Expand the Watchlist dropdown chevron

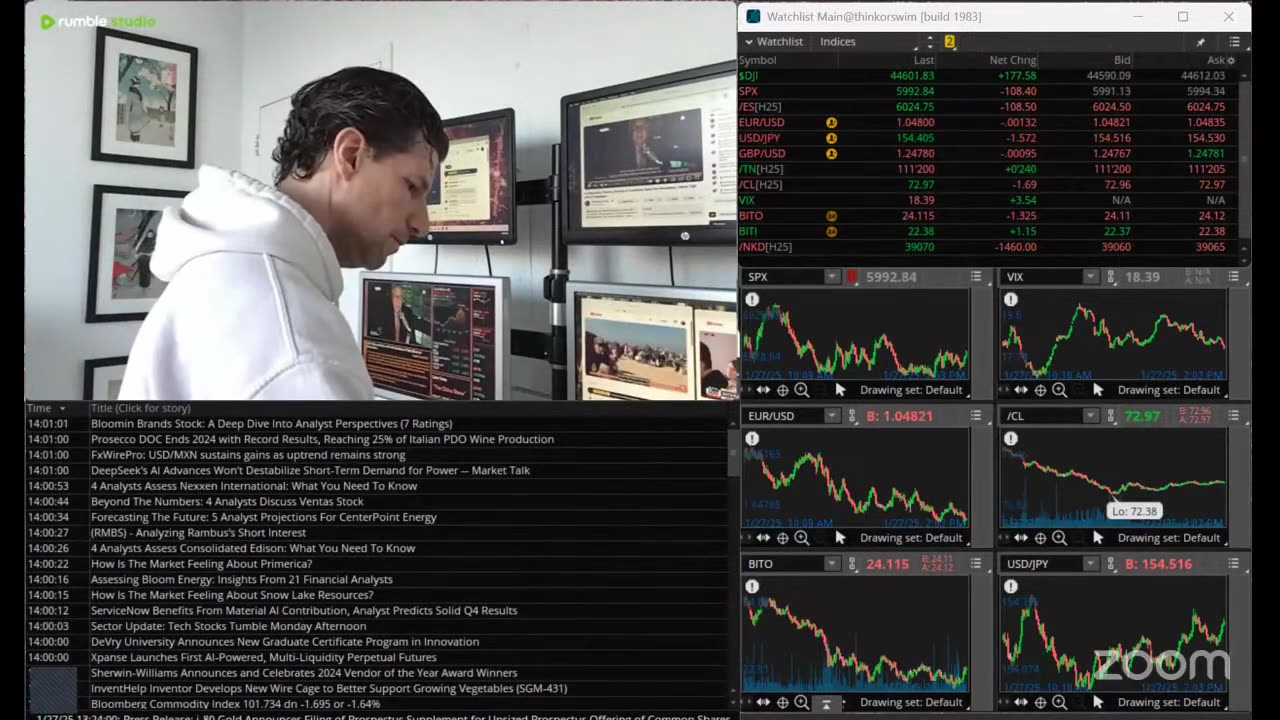[x=748, y=42]
